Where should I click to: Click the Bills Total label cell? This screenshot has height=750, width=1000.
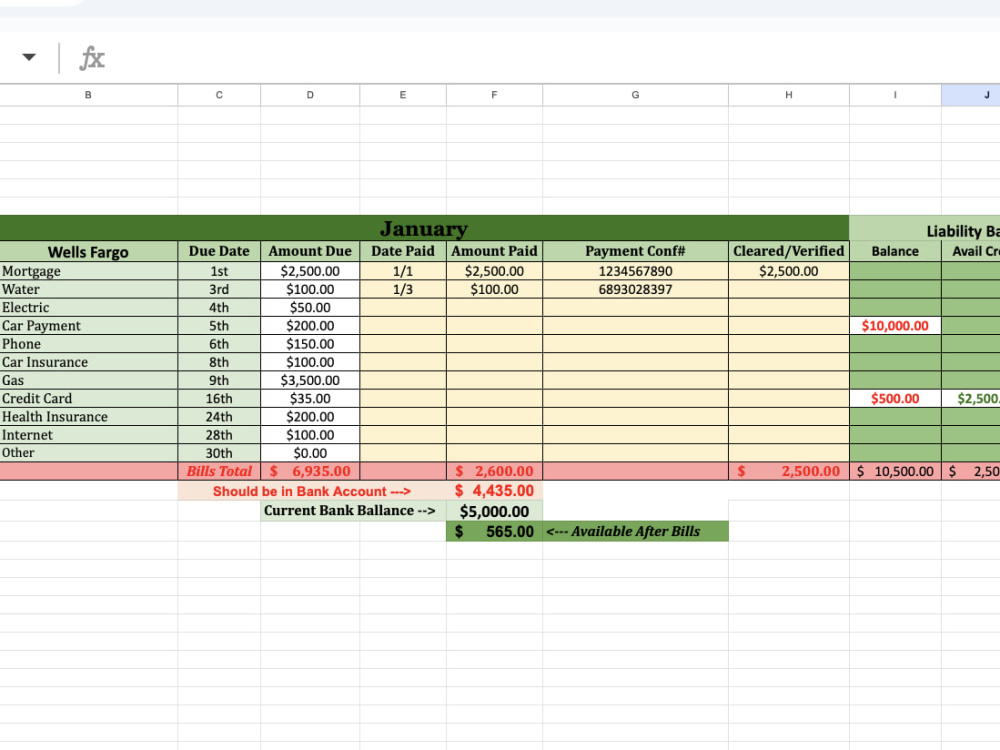(219, 471)
